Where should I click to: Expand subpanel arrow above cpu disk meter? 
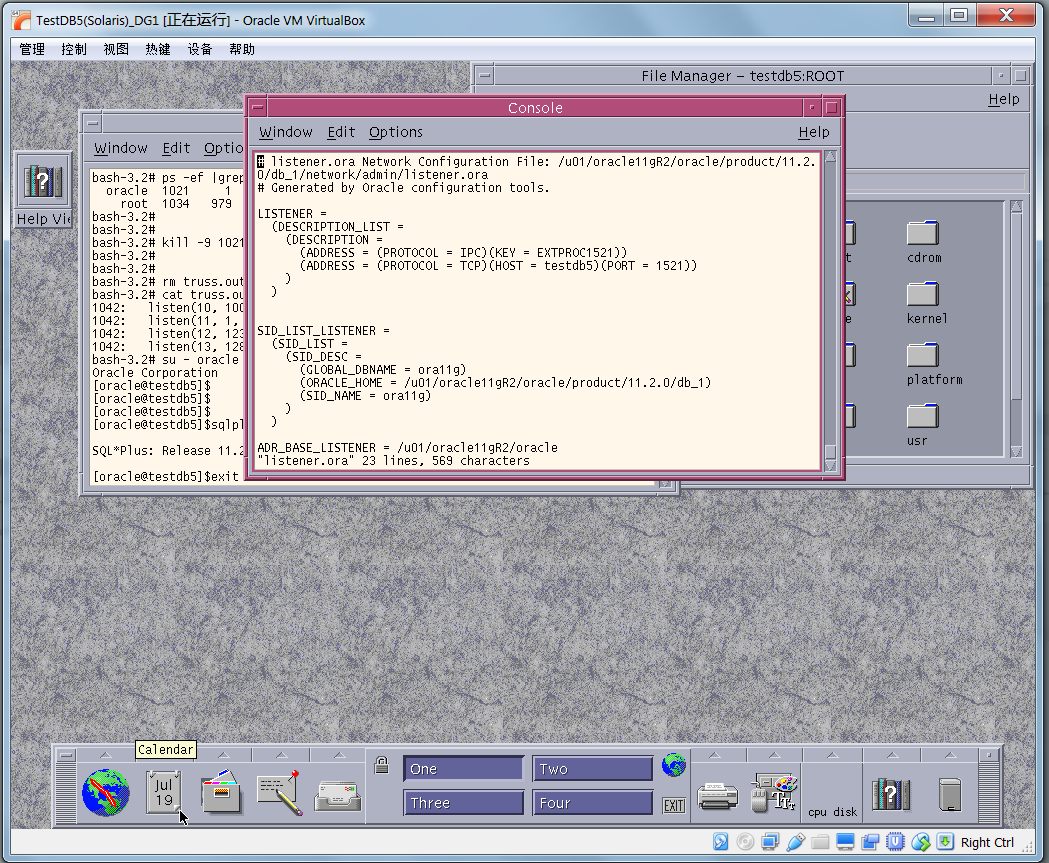(x=832, y=755)
